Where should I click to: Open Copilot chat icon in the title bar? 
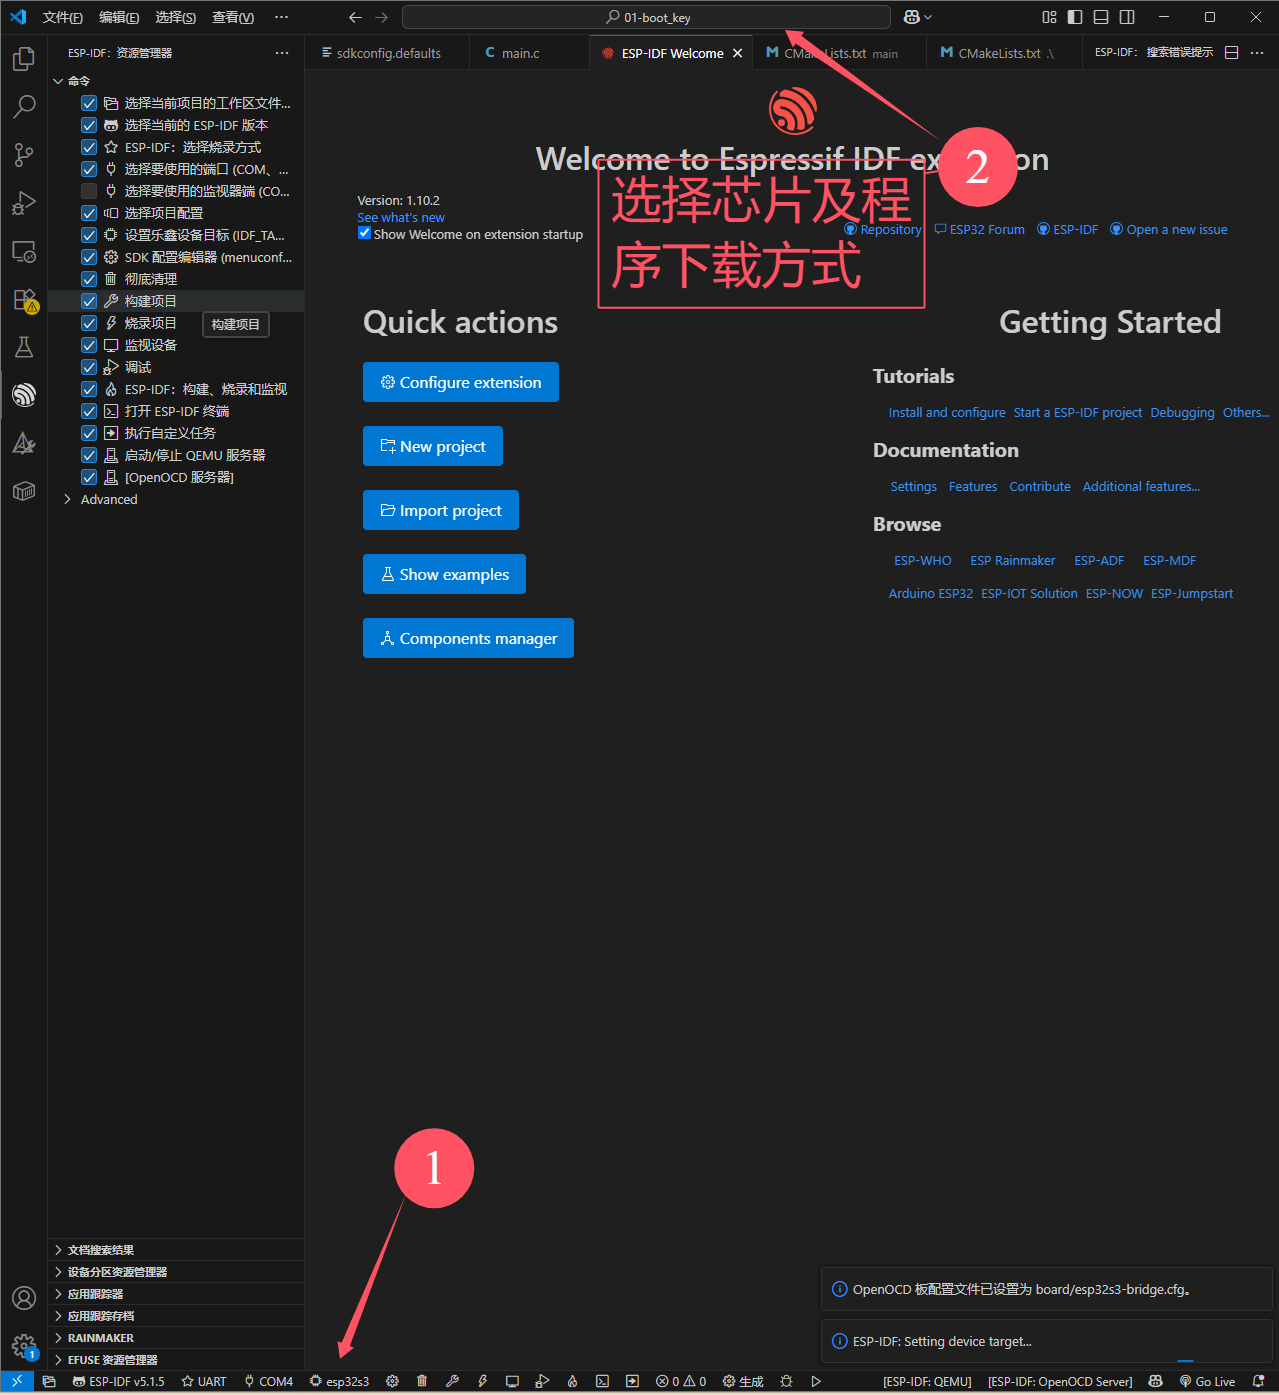click(x=911, y=17)
